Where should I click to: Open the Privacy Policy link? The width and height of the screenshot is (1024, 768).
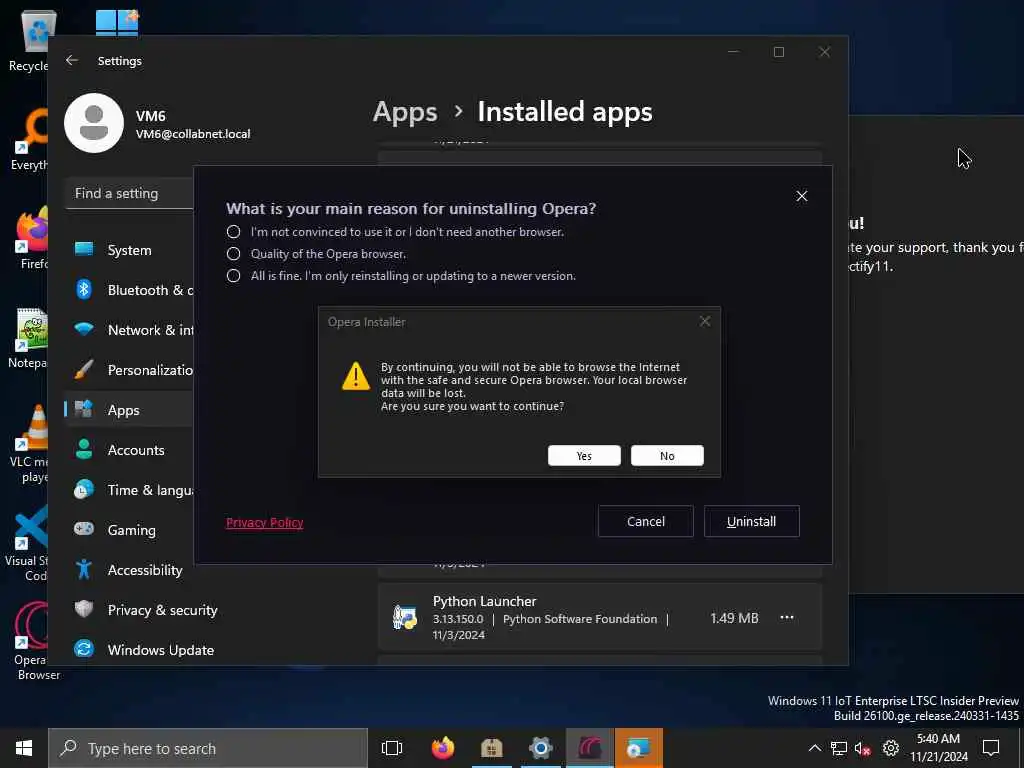(x=264, y=522)
